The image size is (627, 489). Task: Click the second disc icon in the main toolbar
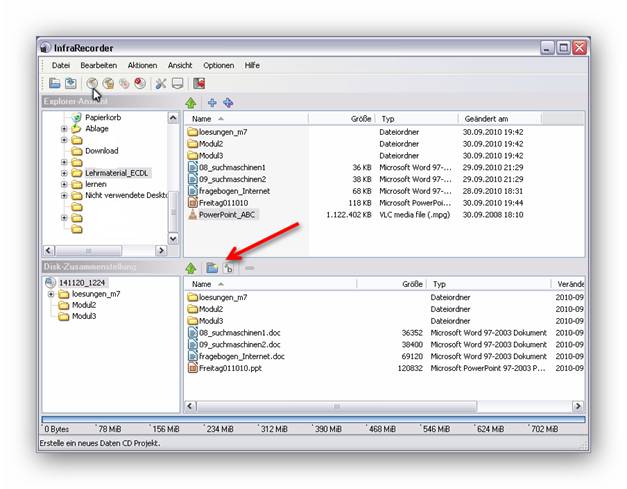click(108, 83)
